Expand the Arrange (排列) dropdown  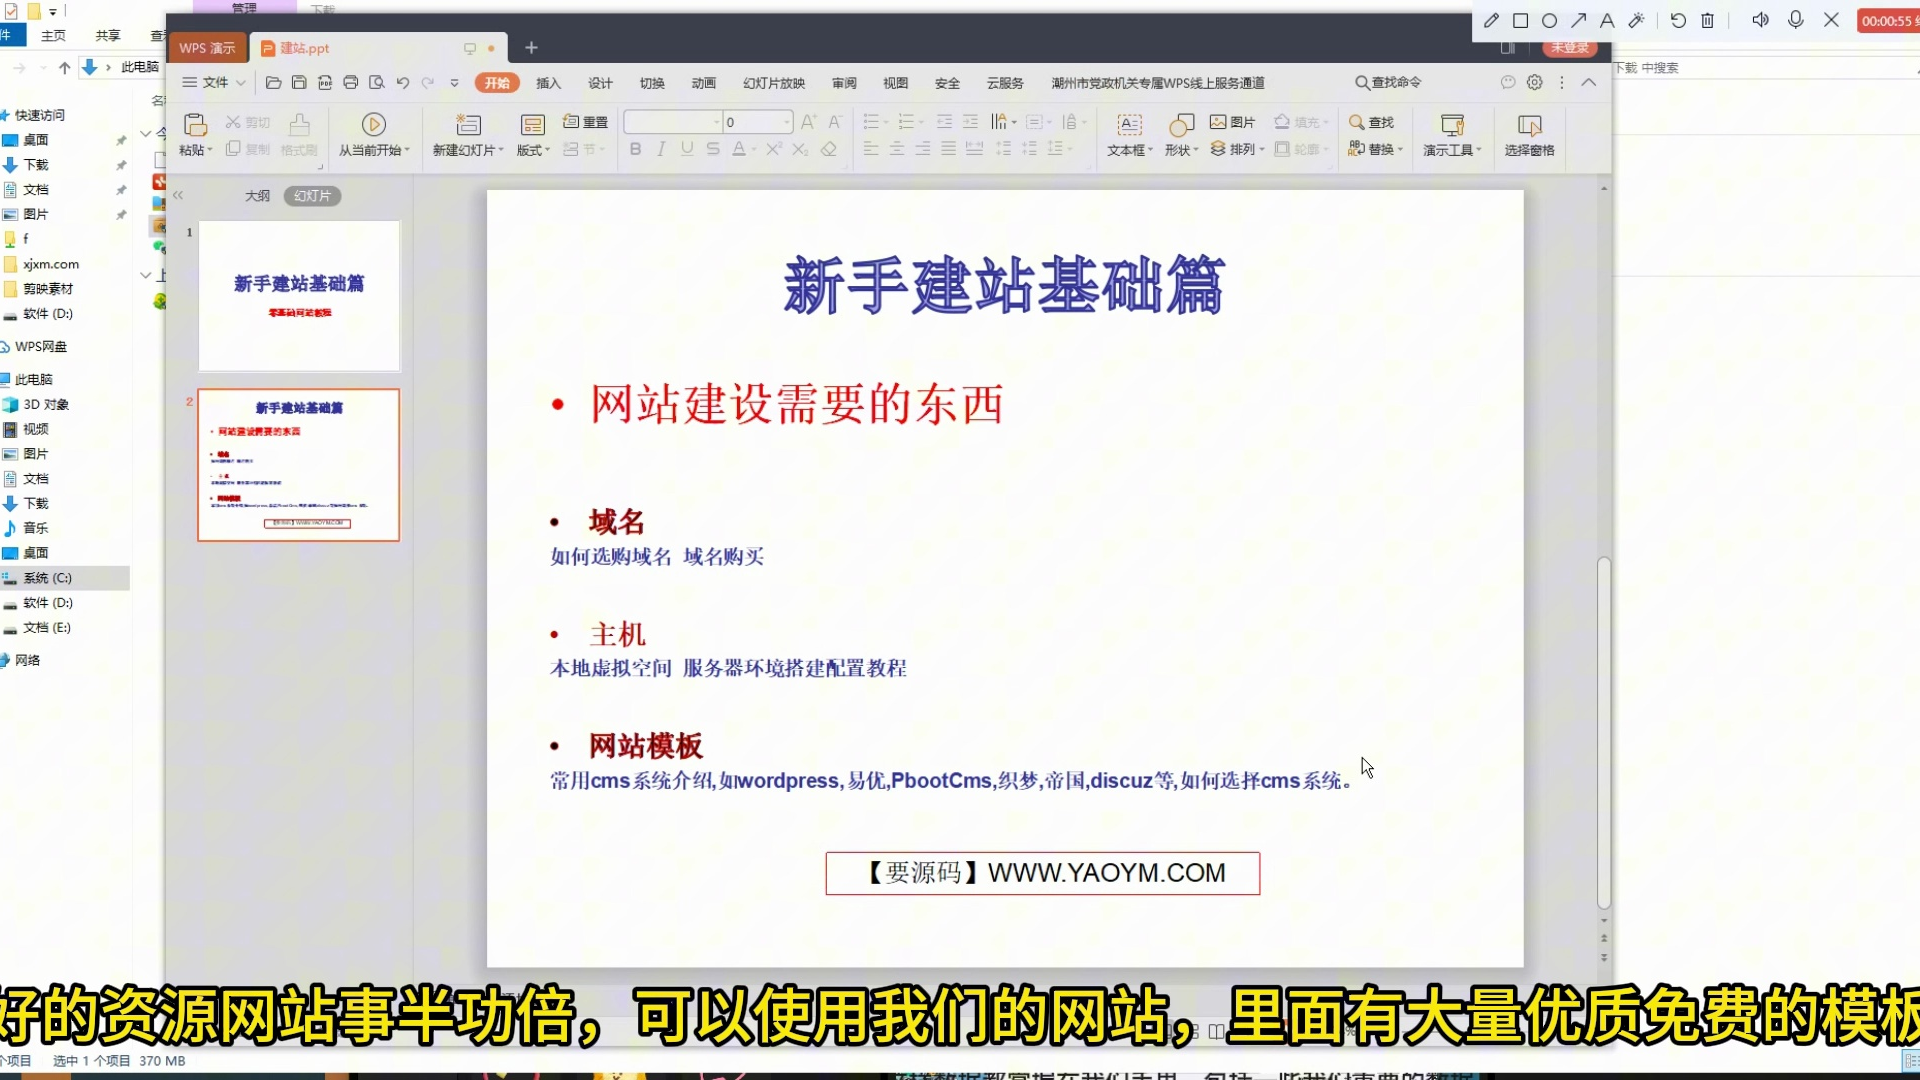click(x=1238, y=149)
